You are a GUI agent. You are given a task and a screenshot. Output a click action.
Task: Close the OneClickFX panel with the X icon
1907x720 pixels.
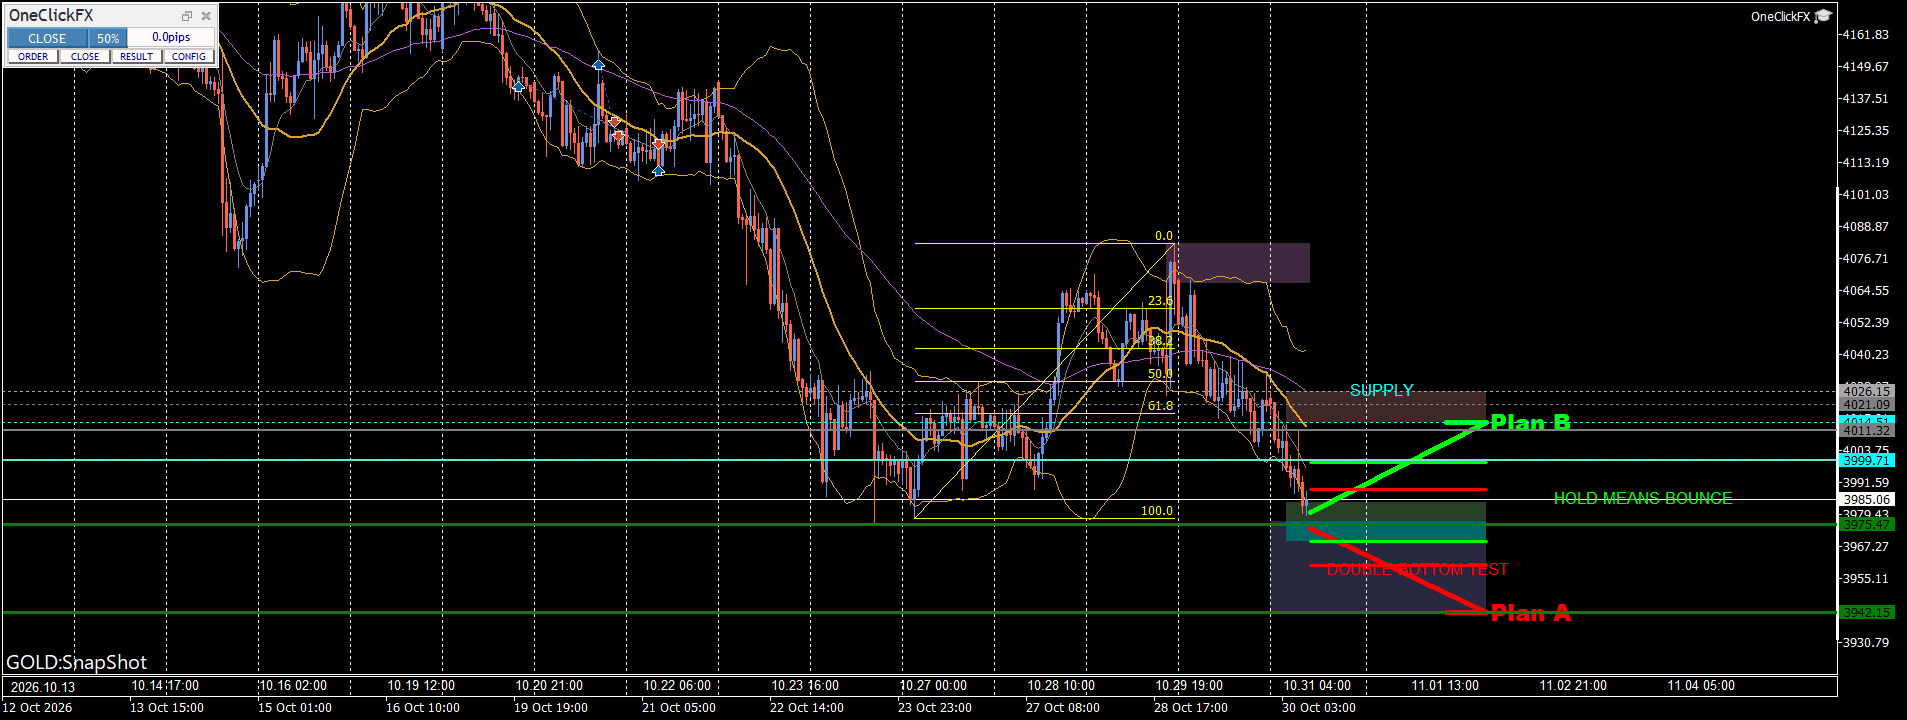206,16
